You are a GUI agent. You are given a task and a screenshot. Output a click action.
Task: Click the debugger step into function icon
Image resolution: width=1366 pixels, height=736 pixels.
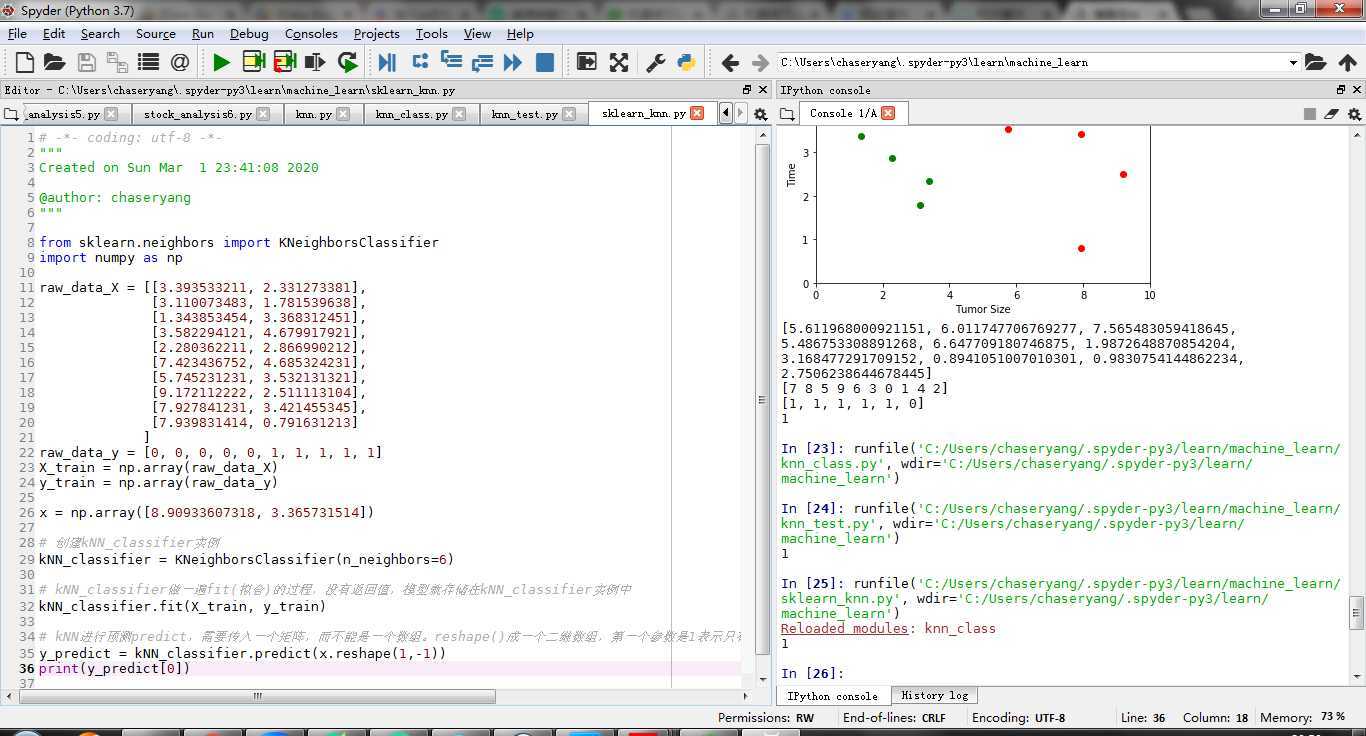click(x=451, y=62)
